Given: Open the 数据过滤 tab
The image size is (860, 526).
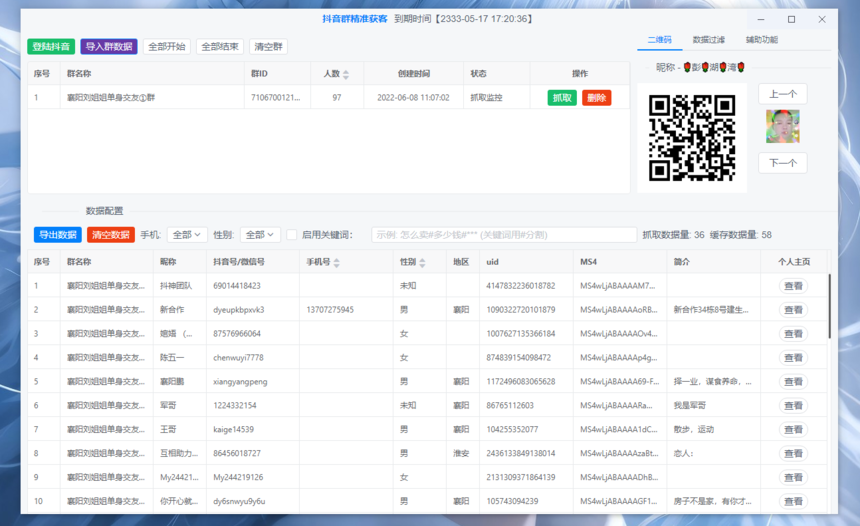Looking at the screenshot, I should tap(709, 39).
